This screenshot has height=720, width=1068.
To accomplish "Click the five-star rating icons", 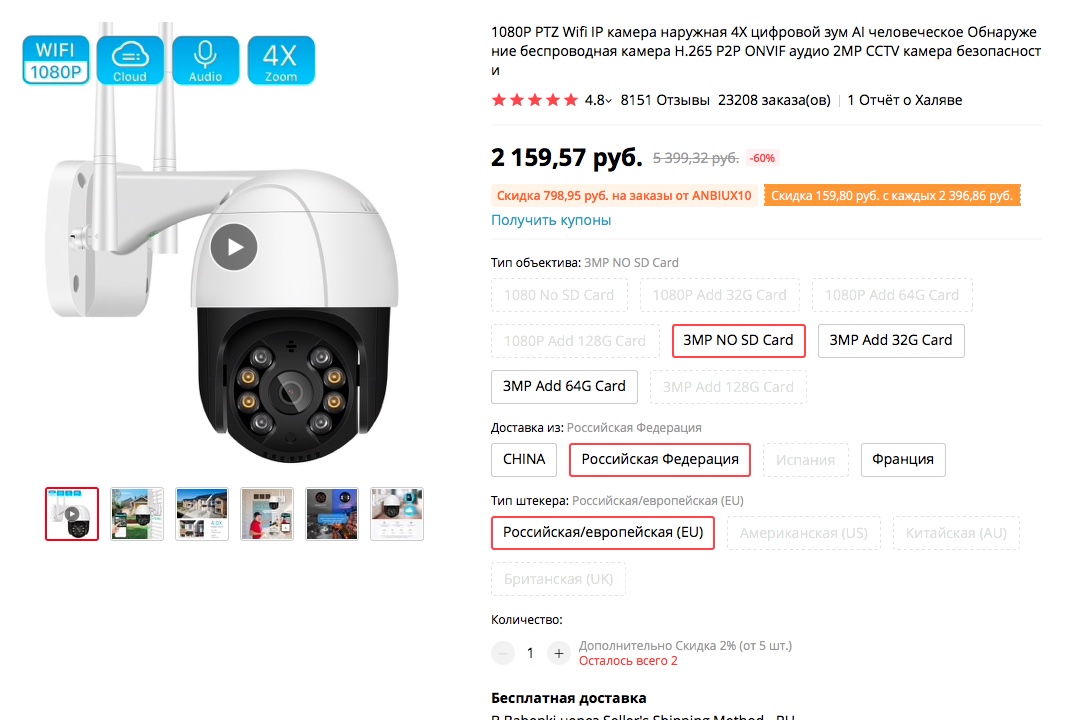I will [534, 100].
